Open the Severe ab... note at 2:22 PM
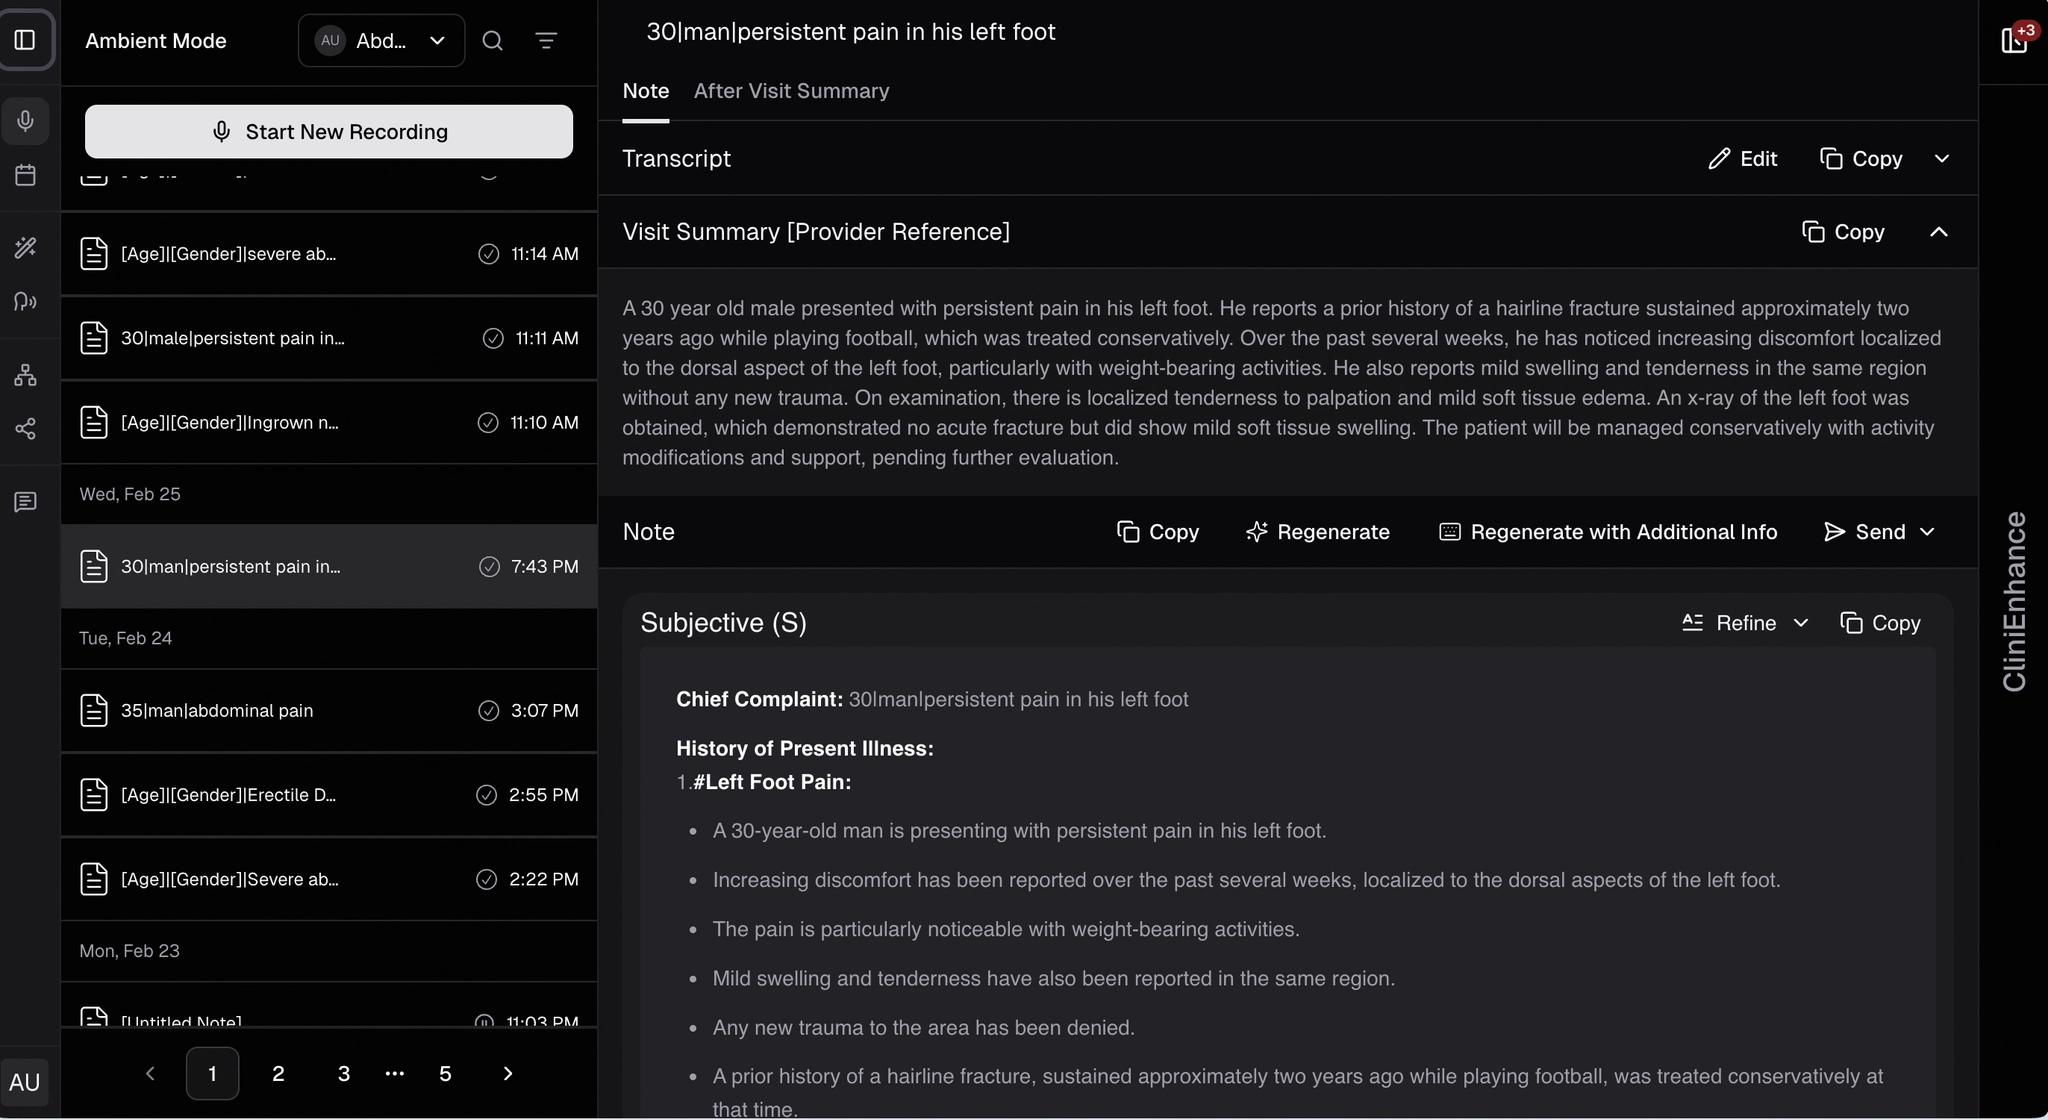Screen dimensions: 2048x1120 pyautogui.click(x=329, y=880)
